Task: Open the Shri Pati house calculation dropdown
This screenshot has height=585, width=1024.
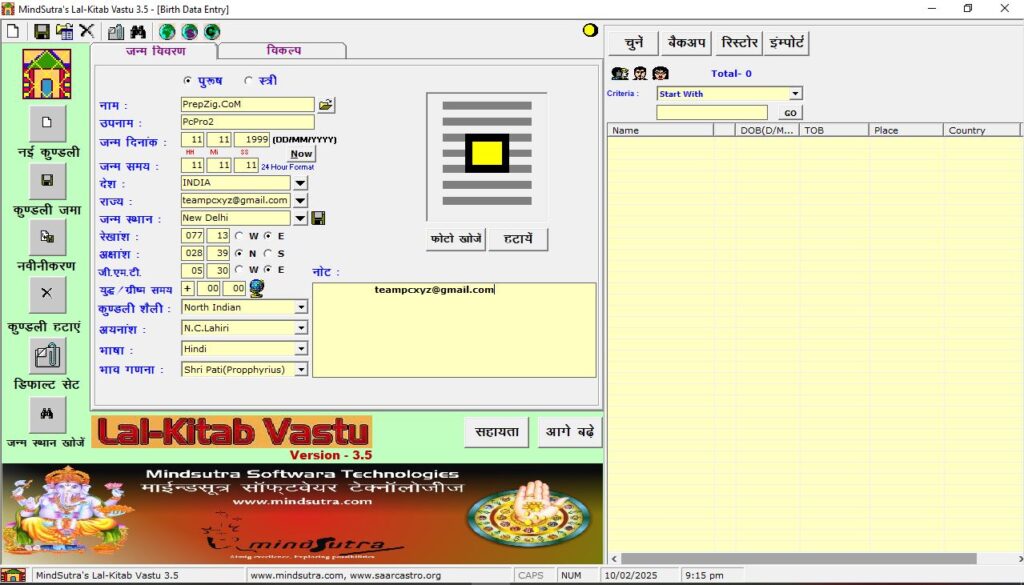Action: pos(301,370)
